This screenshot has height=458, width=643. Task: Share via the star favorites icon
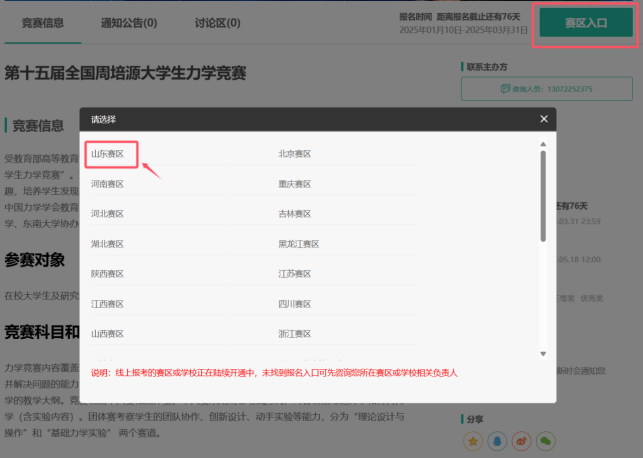coord(473,441)
